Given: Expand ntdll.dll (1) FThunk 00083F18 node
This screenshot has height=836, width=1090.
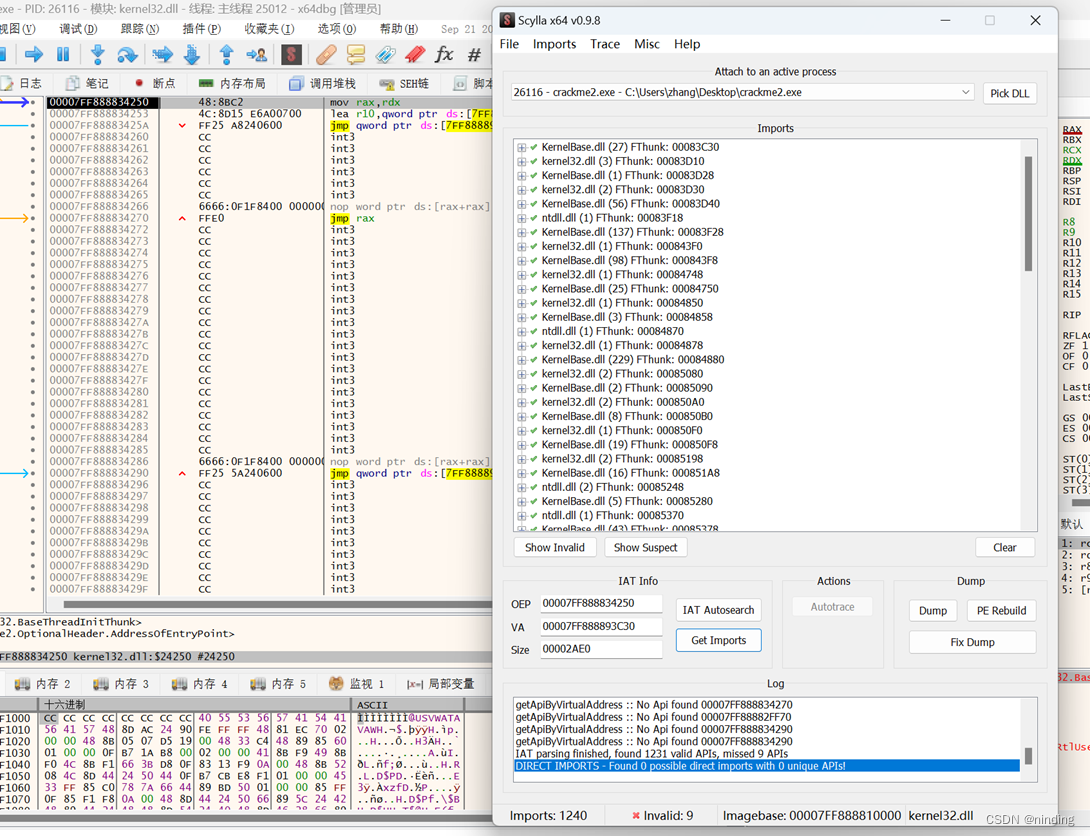Looking at the screenshot, I should point(521,218).
